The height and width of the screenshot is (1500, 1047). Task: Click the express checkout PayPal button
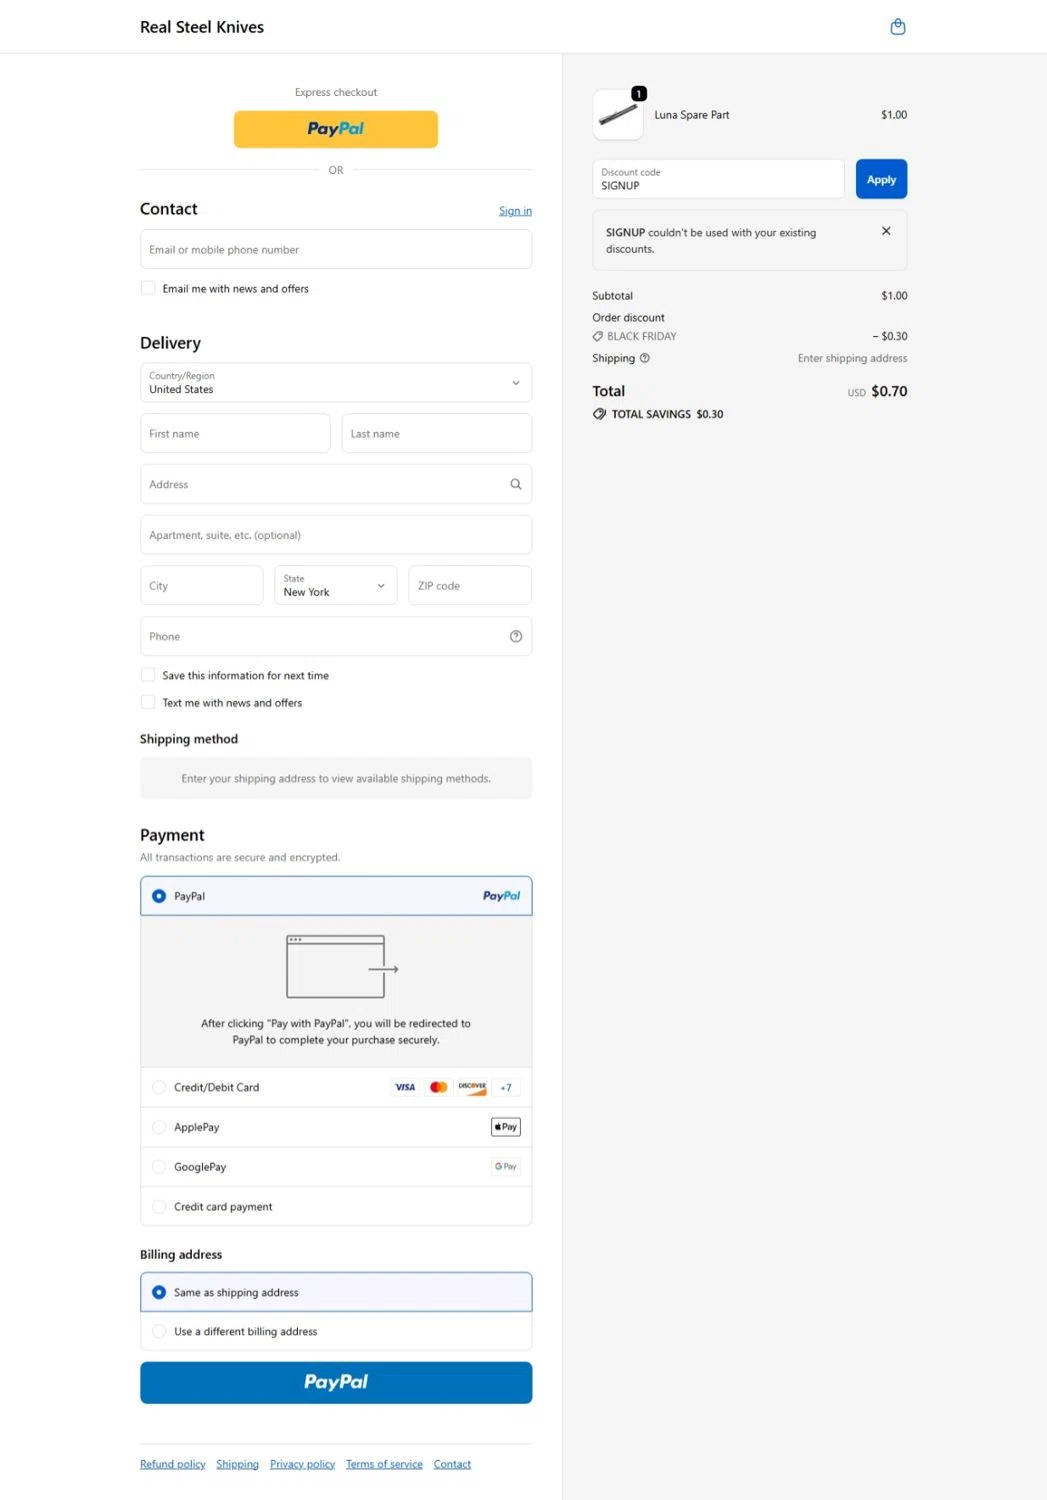pyautogui.click(x=336, y=129)
